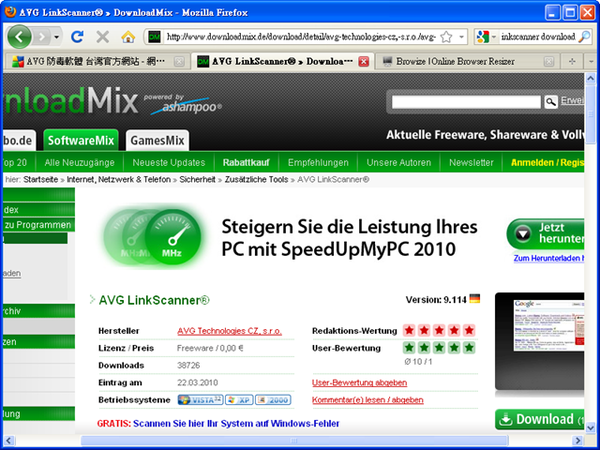Click User-Bewertung abgeben link
The image size is (600, 450).
pyautogui.click(x=359, y=383)
